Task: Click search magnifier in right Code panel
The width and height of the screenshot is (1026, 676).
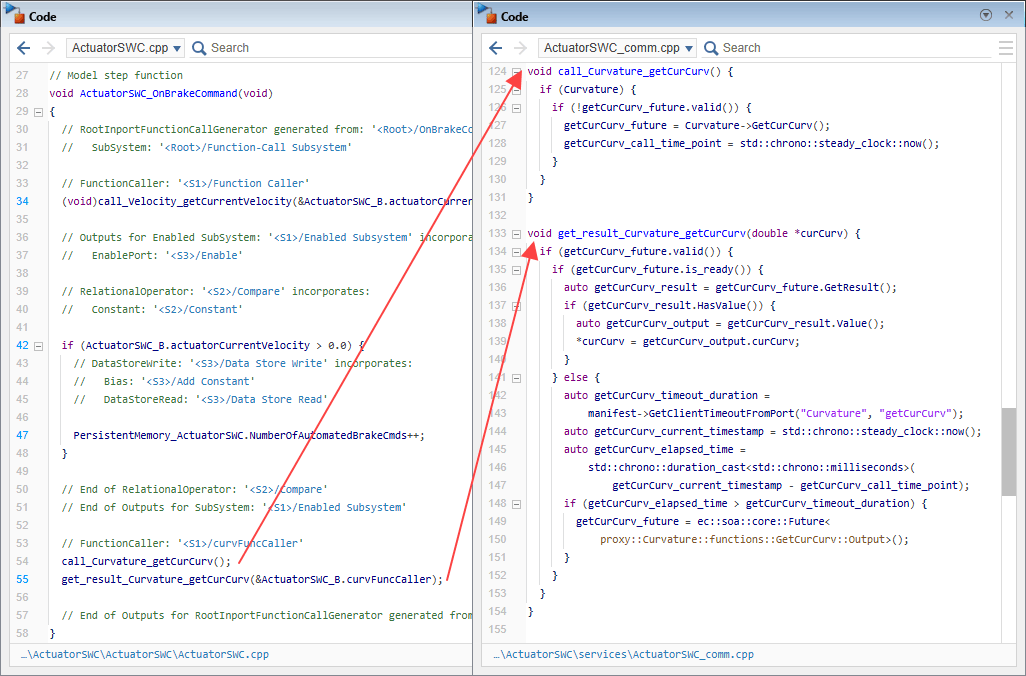Action: (x=711, y=48)
